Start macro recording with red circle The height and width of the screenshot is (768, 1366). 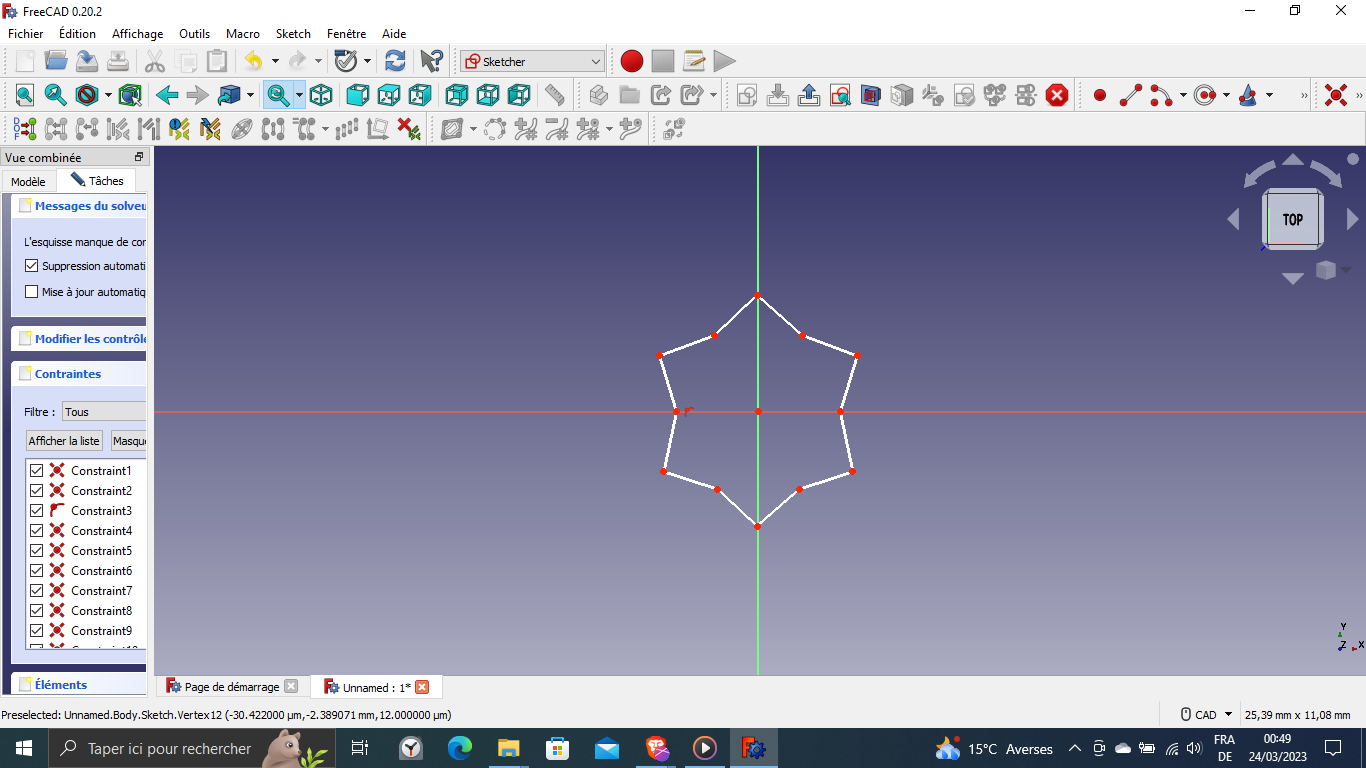(632, 61)
